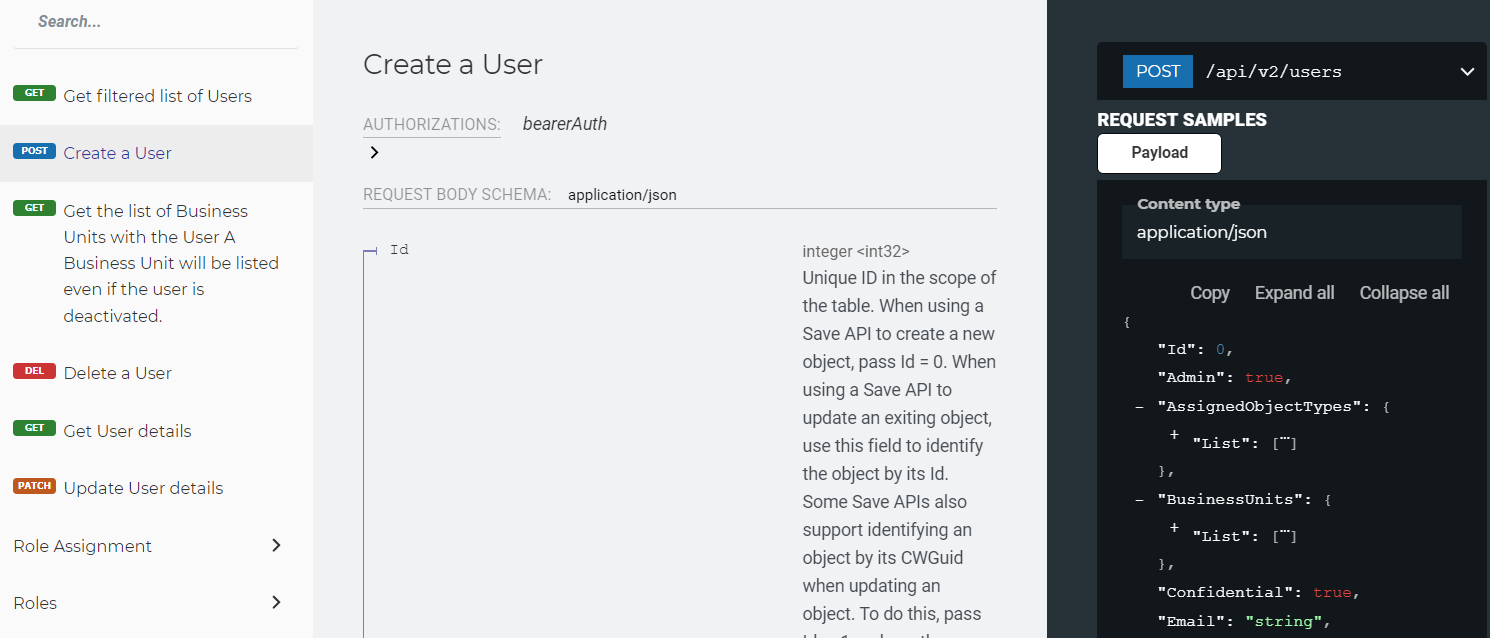Collapse the BusinessUnits object
Screen dimensions: 1490x638
click(1139, 499)
